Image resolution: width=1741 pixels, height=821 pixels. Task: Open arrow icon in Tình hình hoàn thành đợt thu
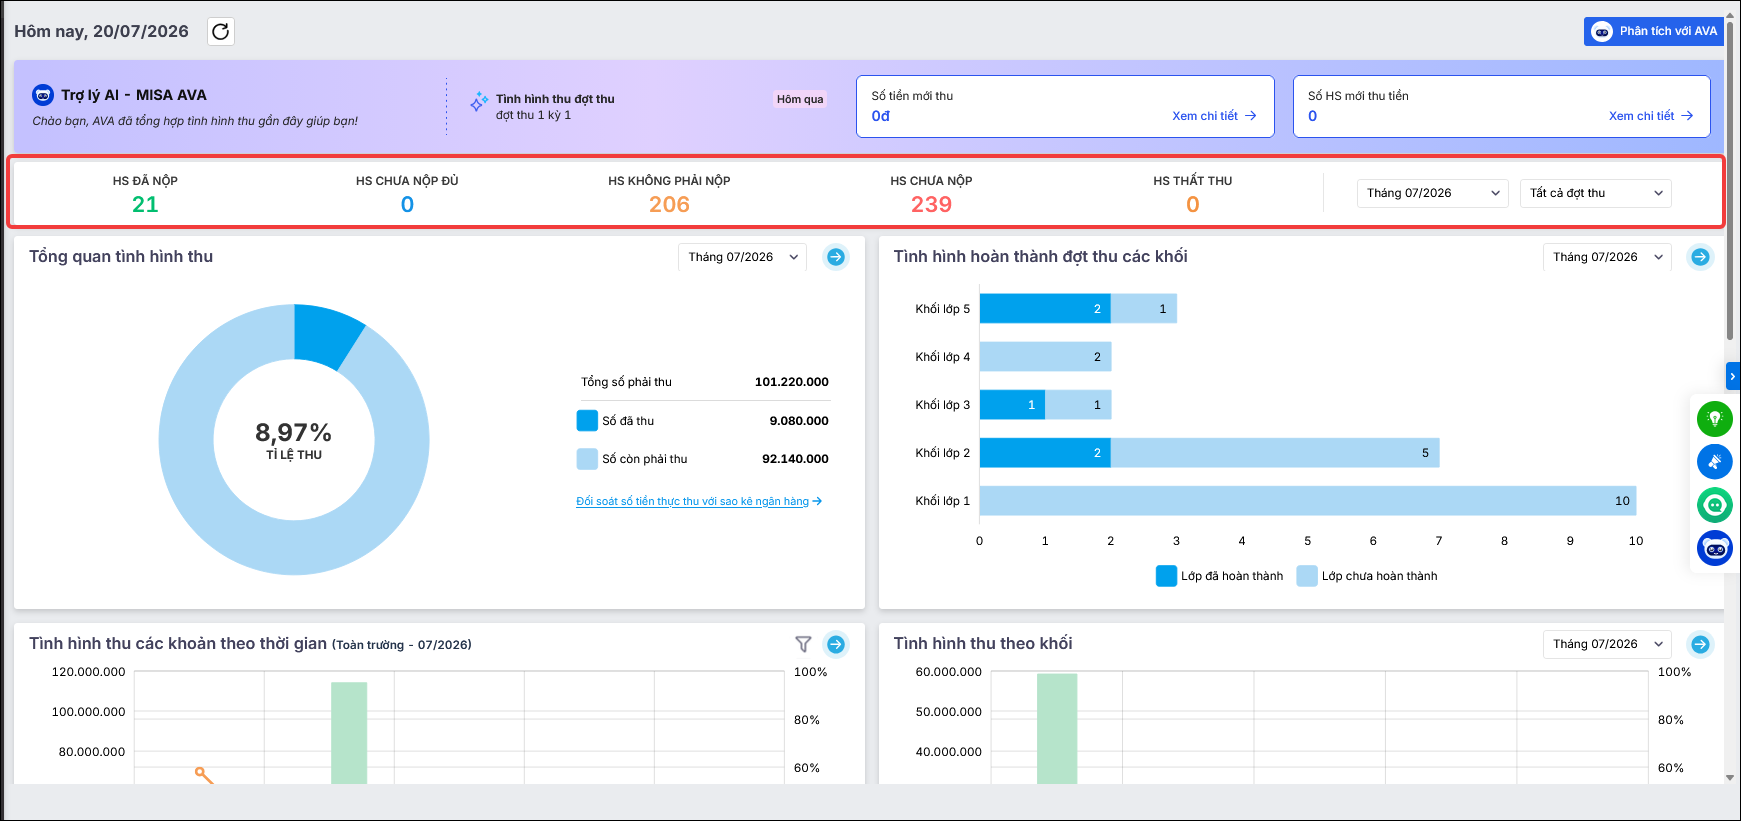coord(1700,257)
